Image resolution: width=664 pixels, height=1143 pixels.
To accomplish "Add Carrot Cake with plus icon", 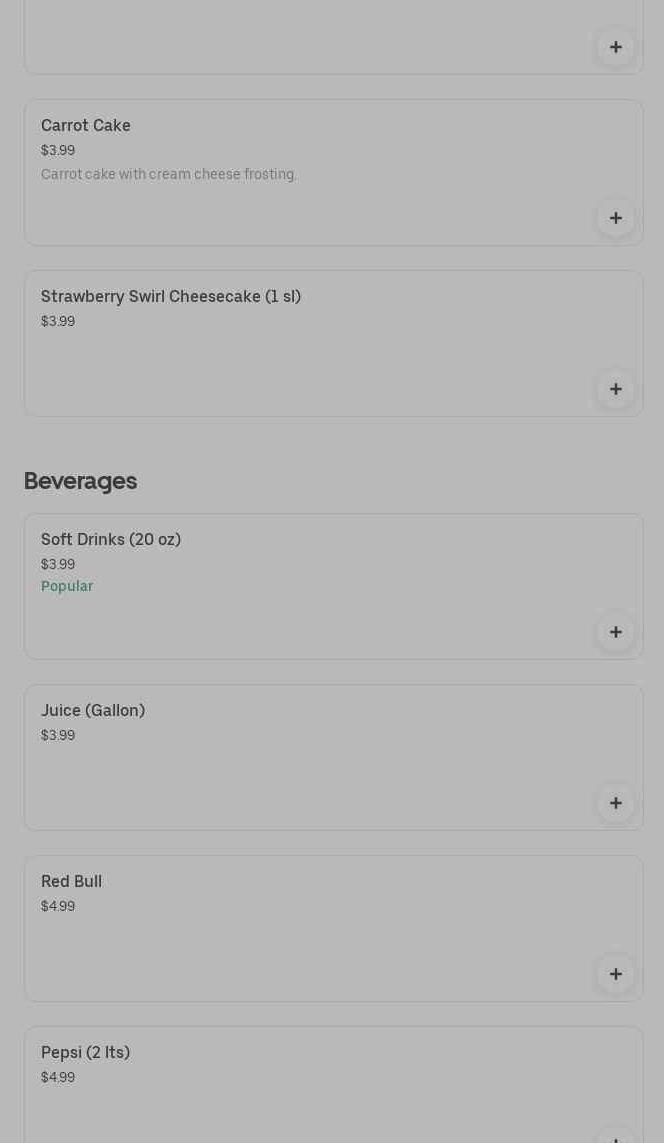I will 616,218.
